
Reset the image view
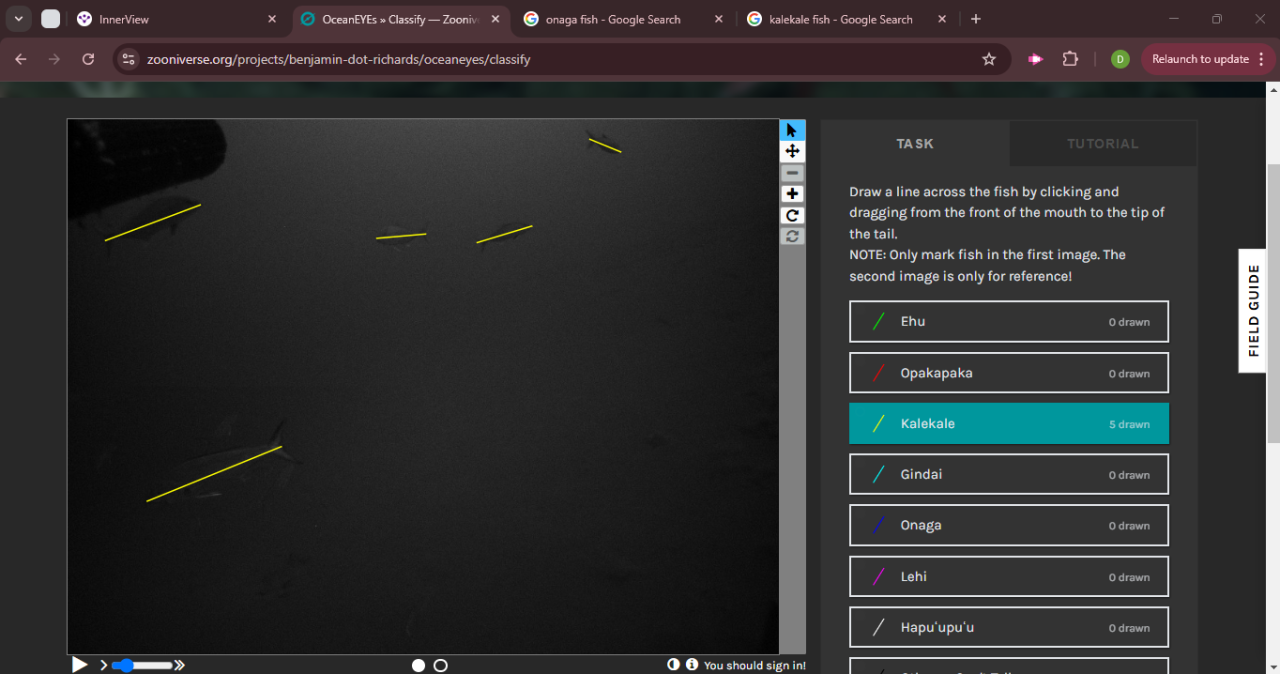pyautogui.click(x=792, y=236)
